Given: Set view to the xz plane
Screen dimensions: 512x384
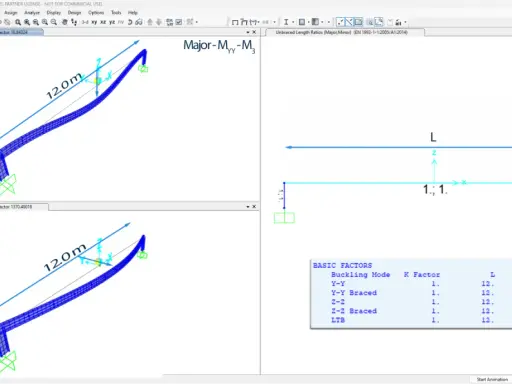Looking at the screenshot, I should click(103, 22).
